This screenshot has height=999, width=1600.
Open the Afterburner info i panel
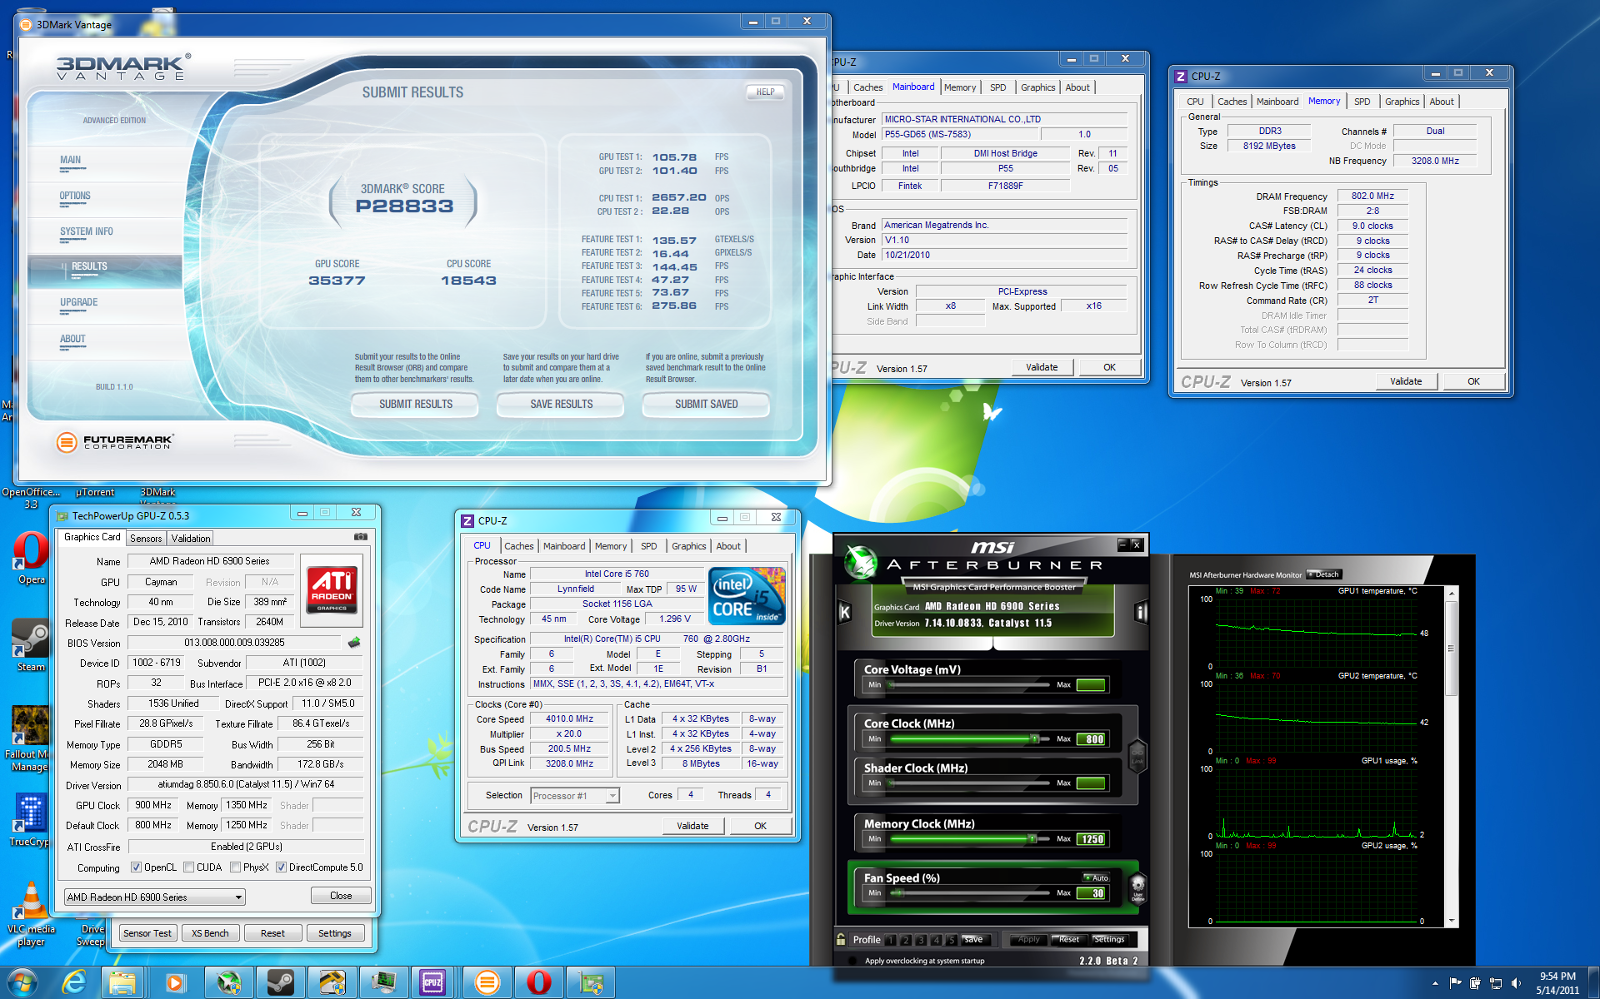(1141, 612)
